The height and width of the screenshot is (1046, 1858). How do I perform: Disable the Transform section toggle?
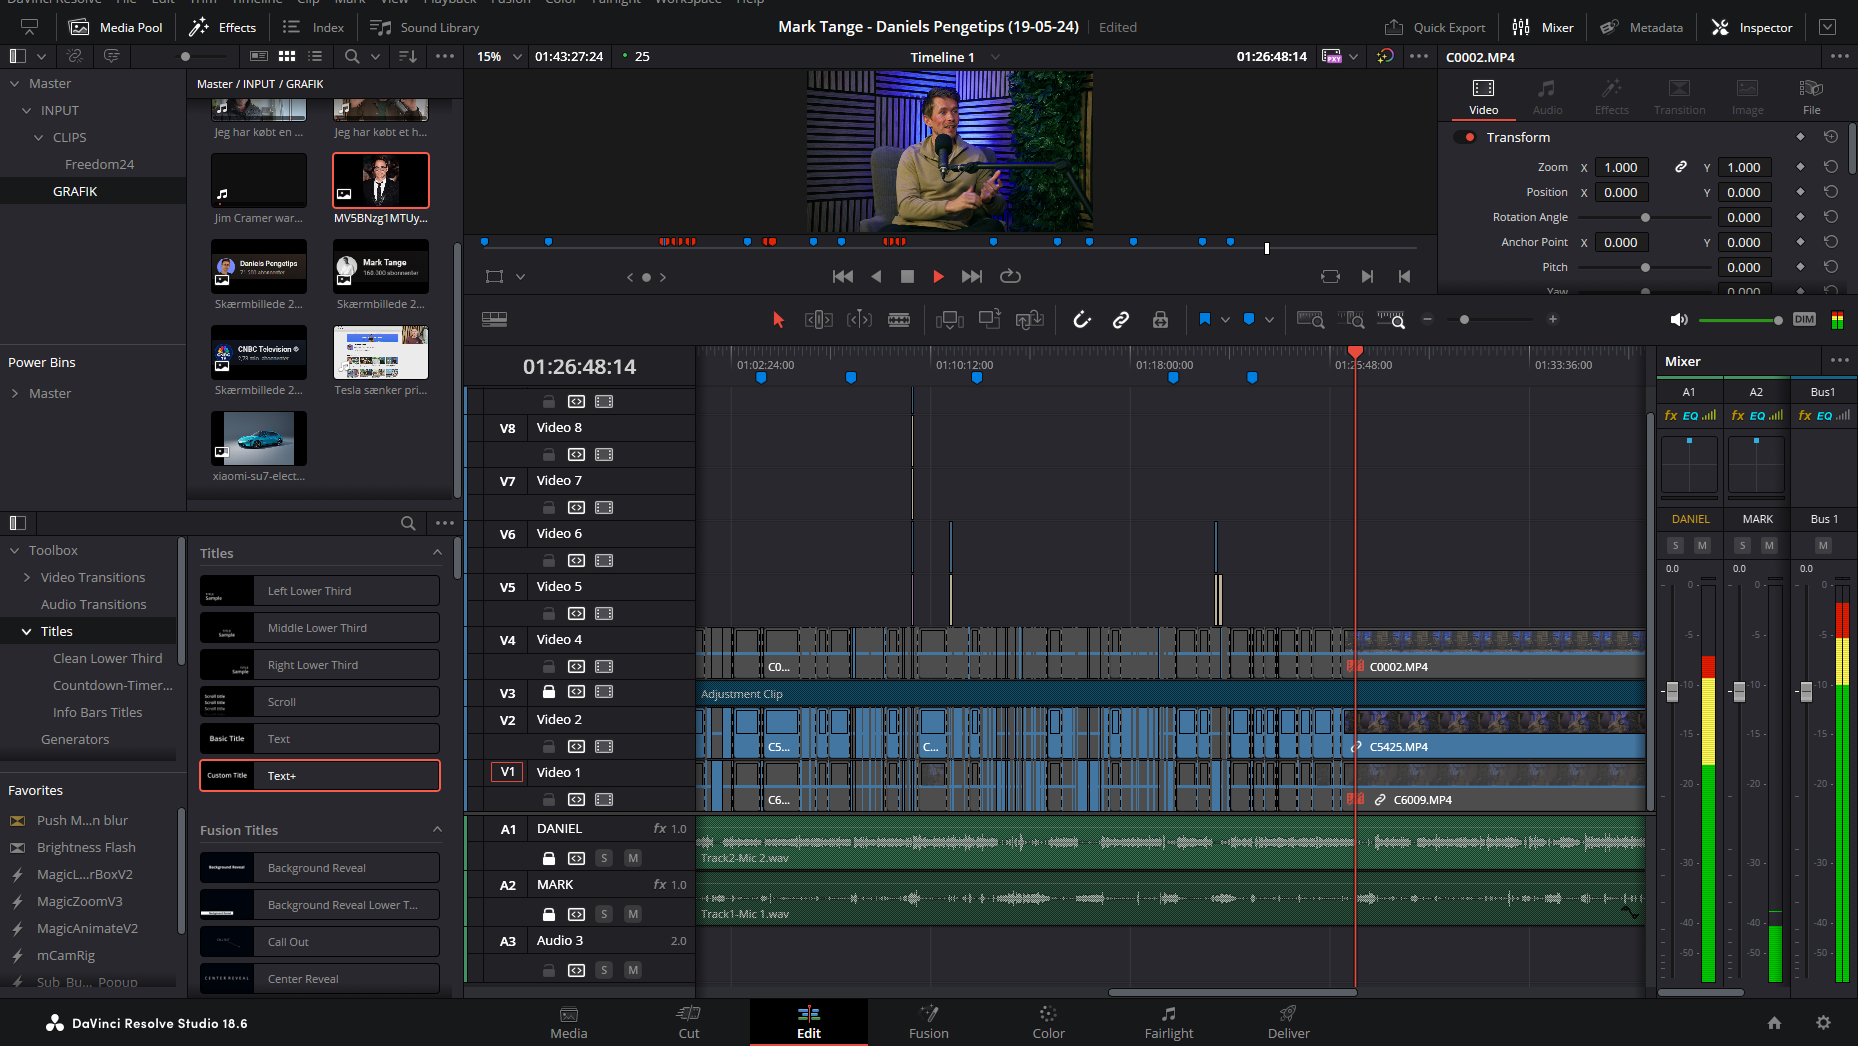click(1465, 137)
